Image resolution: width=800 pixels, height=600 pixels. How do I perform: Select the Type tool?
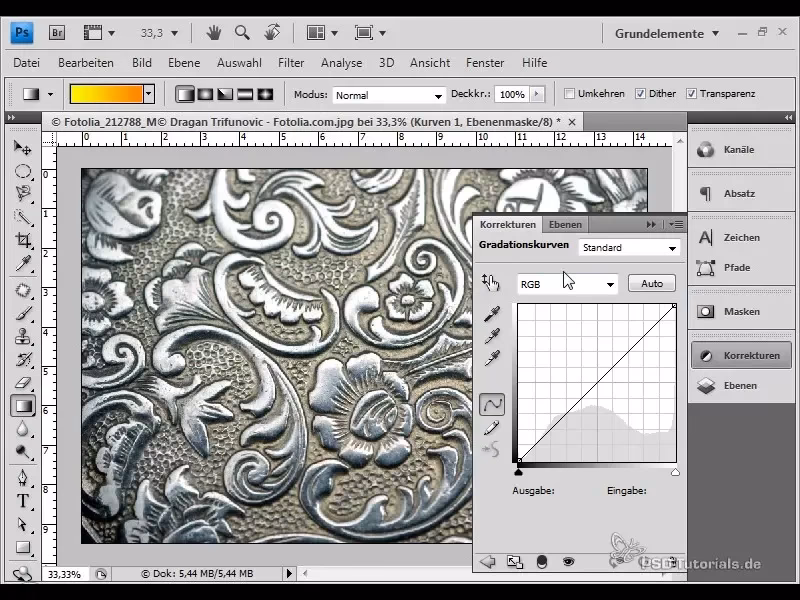pyautogui.click(x=22, y=501)
